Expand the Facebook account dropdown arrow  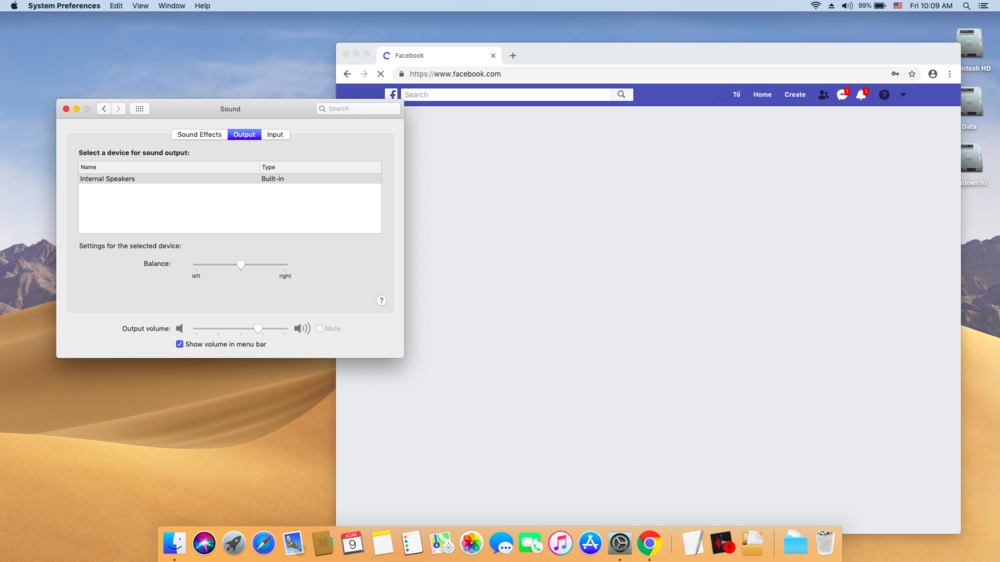click(x=903, y=94)
